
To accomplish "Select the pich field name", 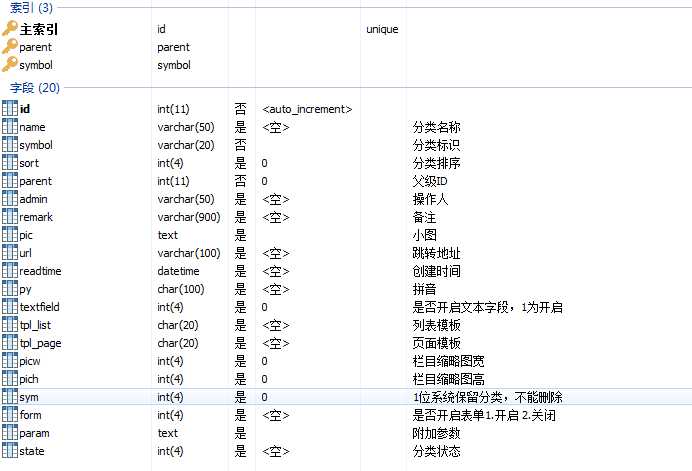I will [x=29, y=379].
